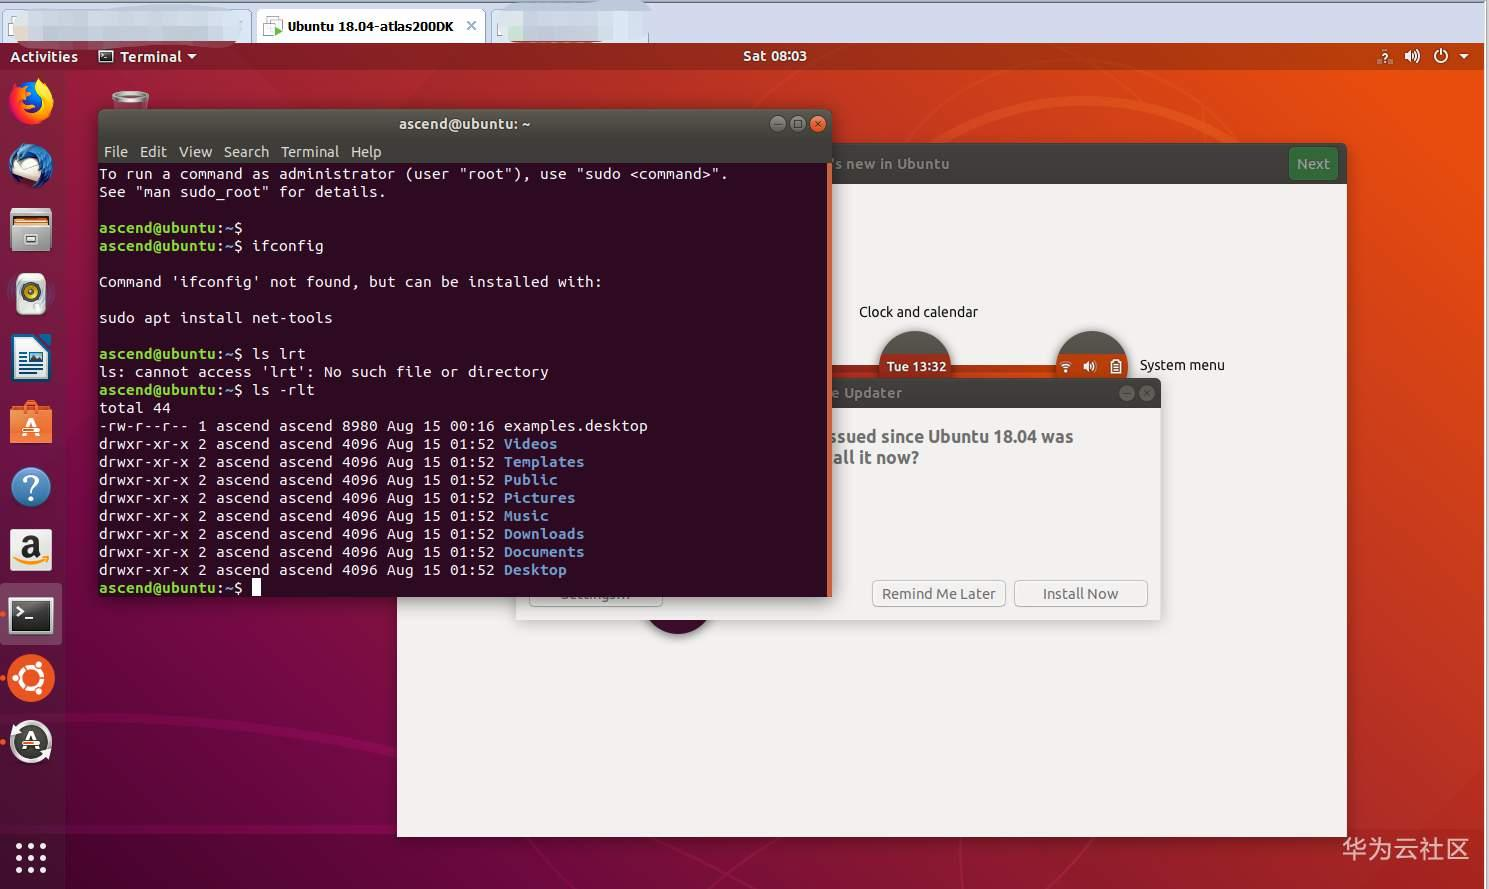Click Install Now in Software Updater

click(x=1080, y=594)
